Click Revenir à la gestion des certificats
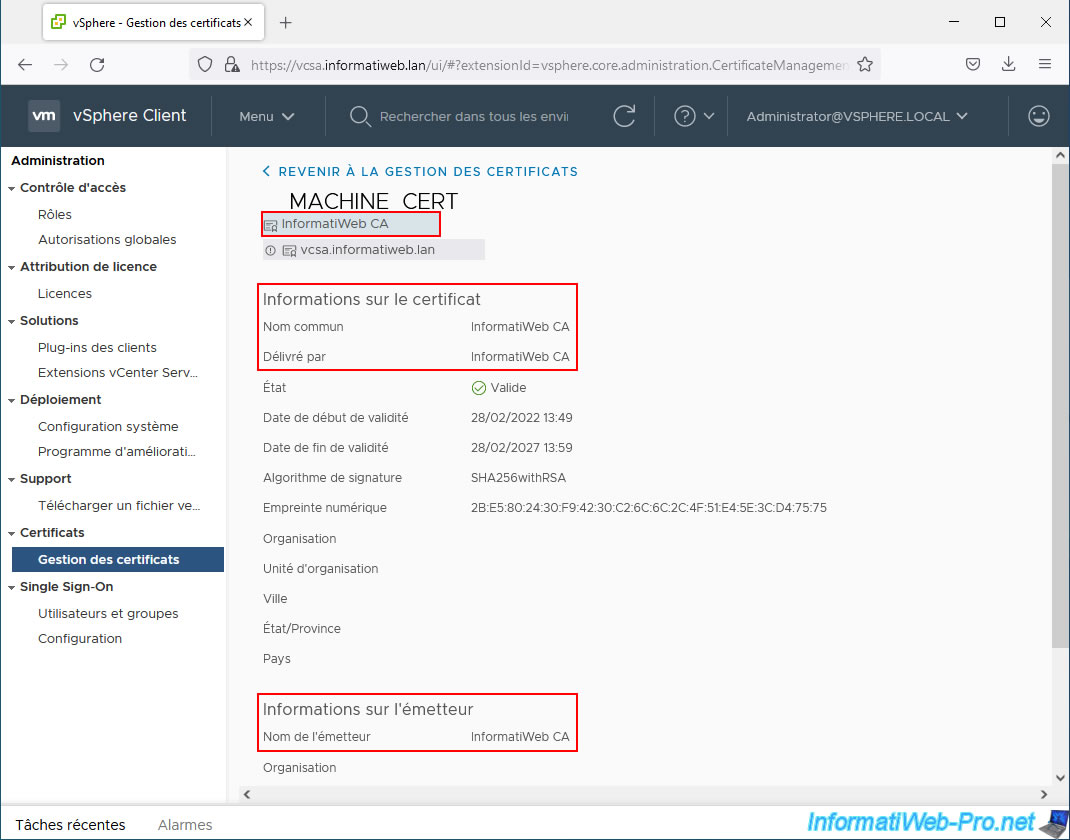1070x840 pixels. click(x=427, y=171)
